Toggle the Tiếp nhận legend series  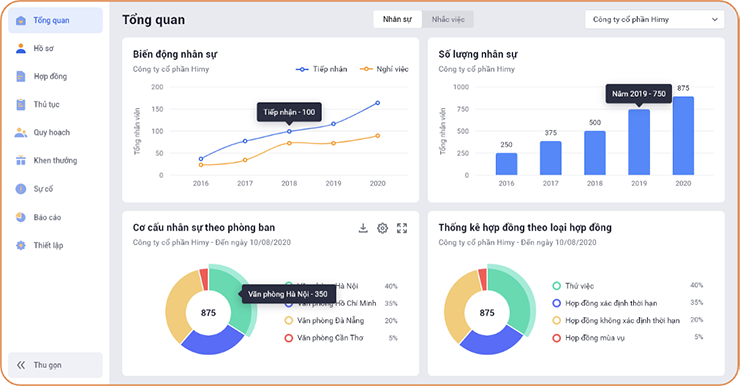click(321, 69)
